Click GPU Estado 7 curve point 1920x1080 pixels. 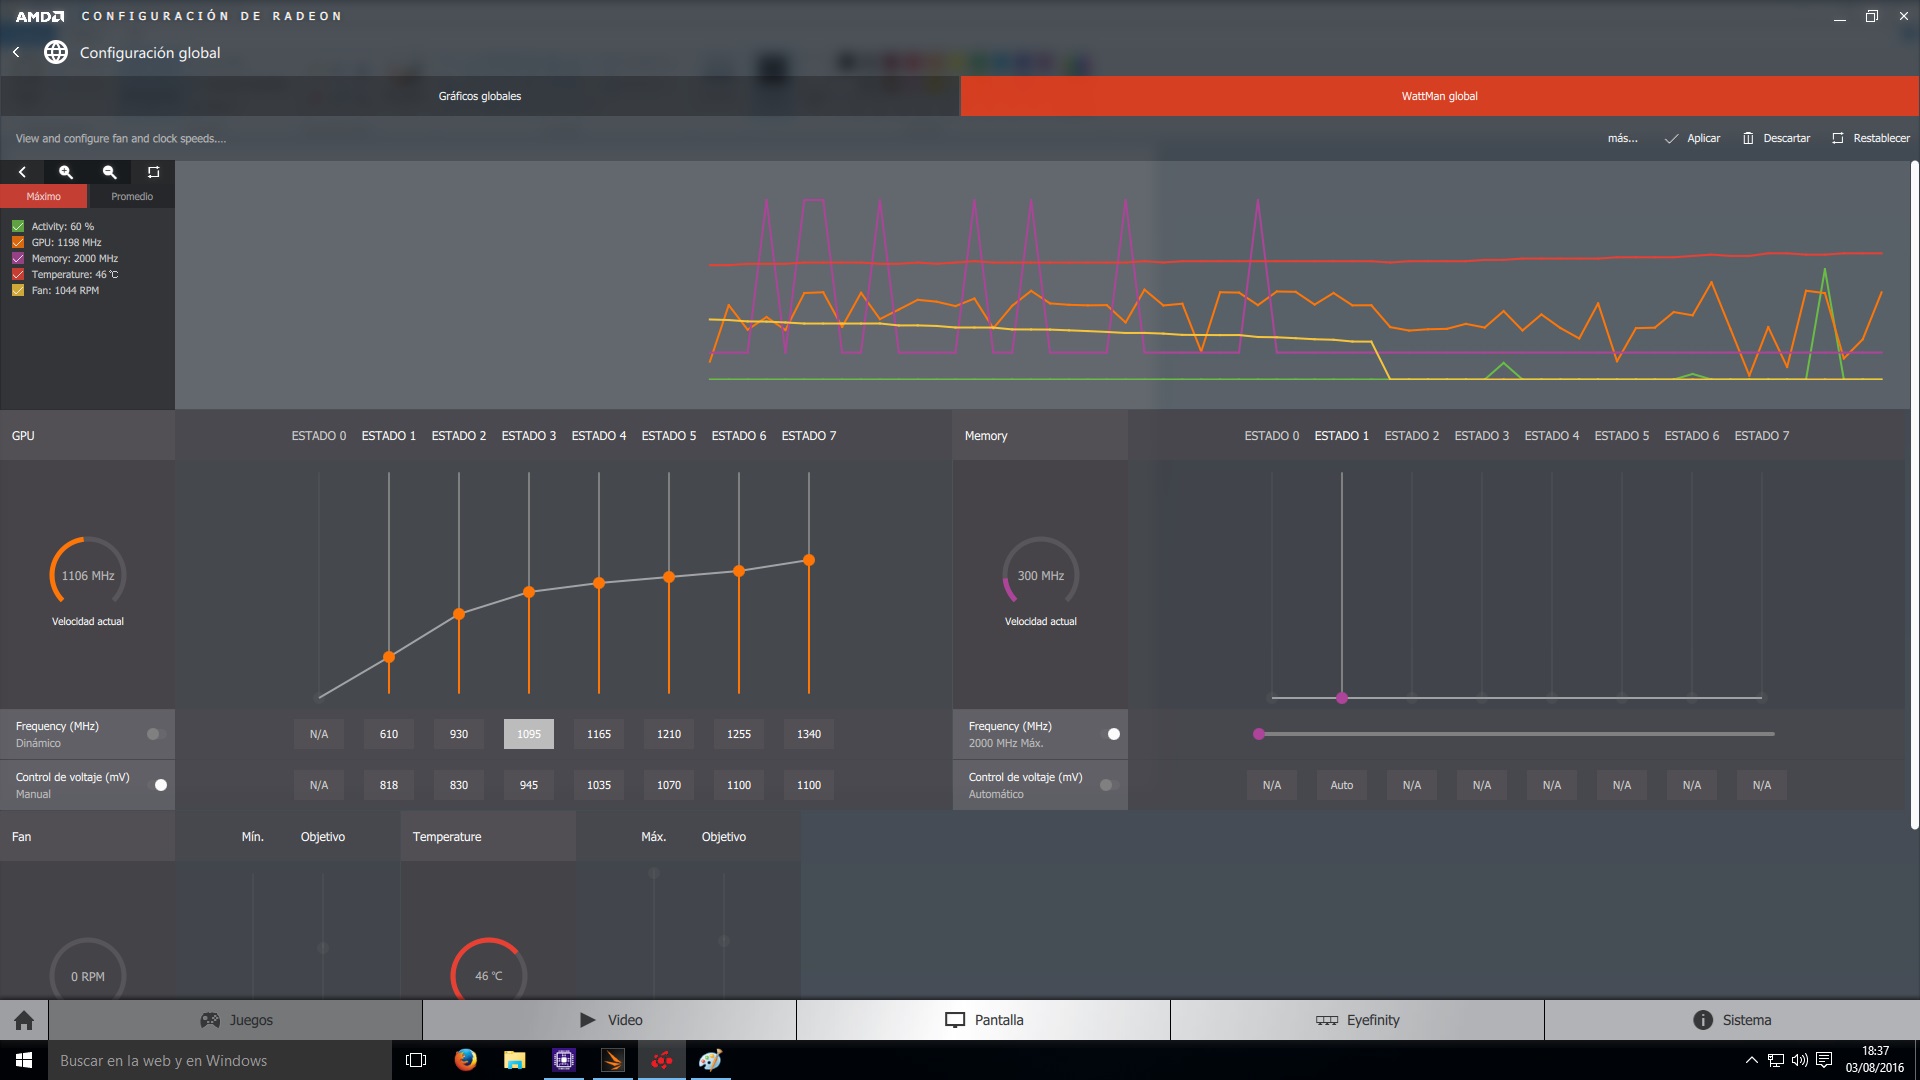(809, 560)
